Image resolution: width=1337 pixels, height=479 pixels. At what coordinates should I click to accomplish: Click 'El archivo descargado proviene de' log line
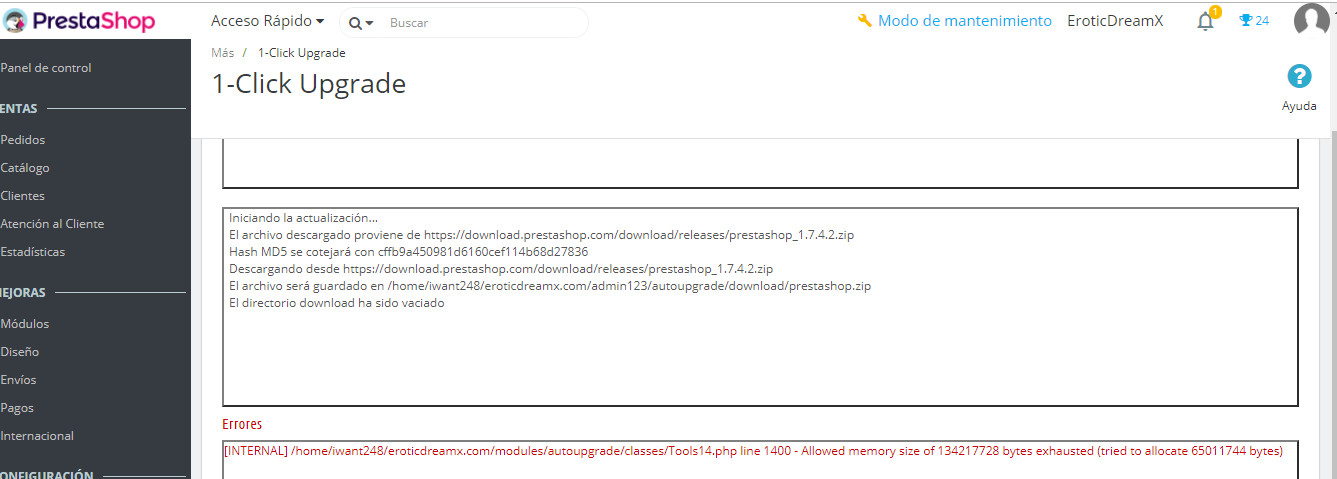coord(541,235)
